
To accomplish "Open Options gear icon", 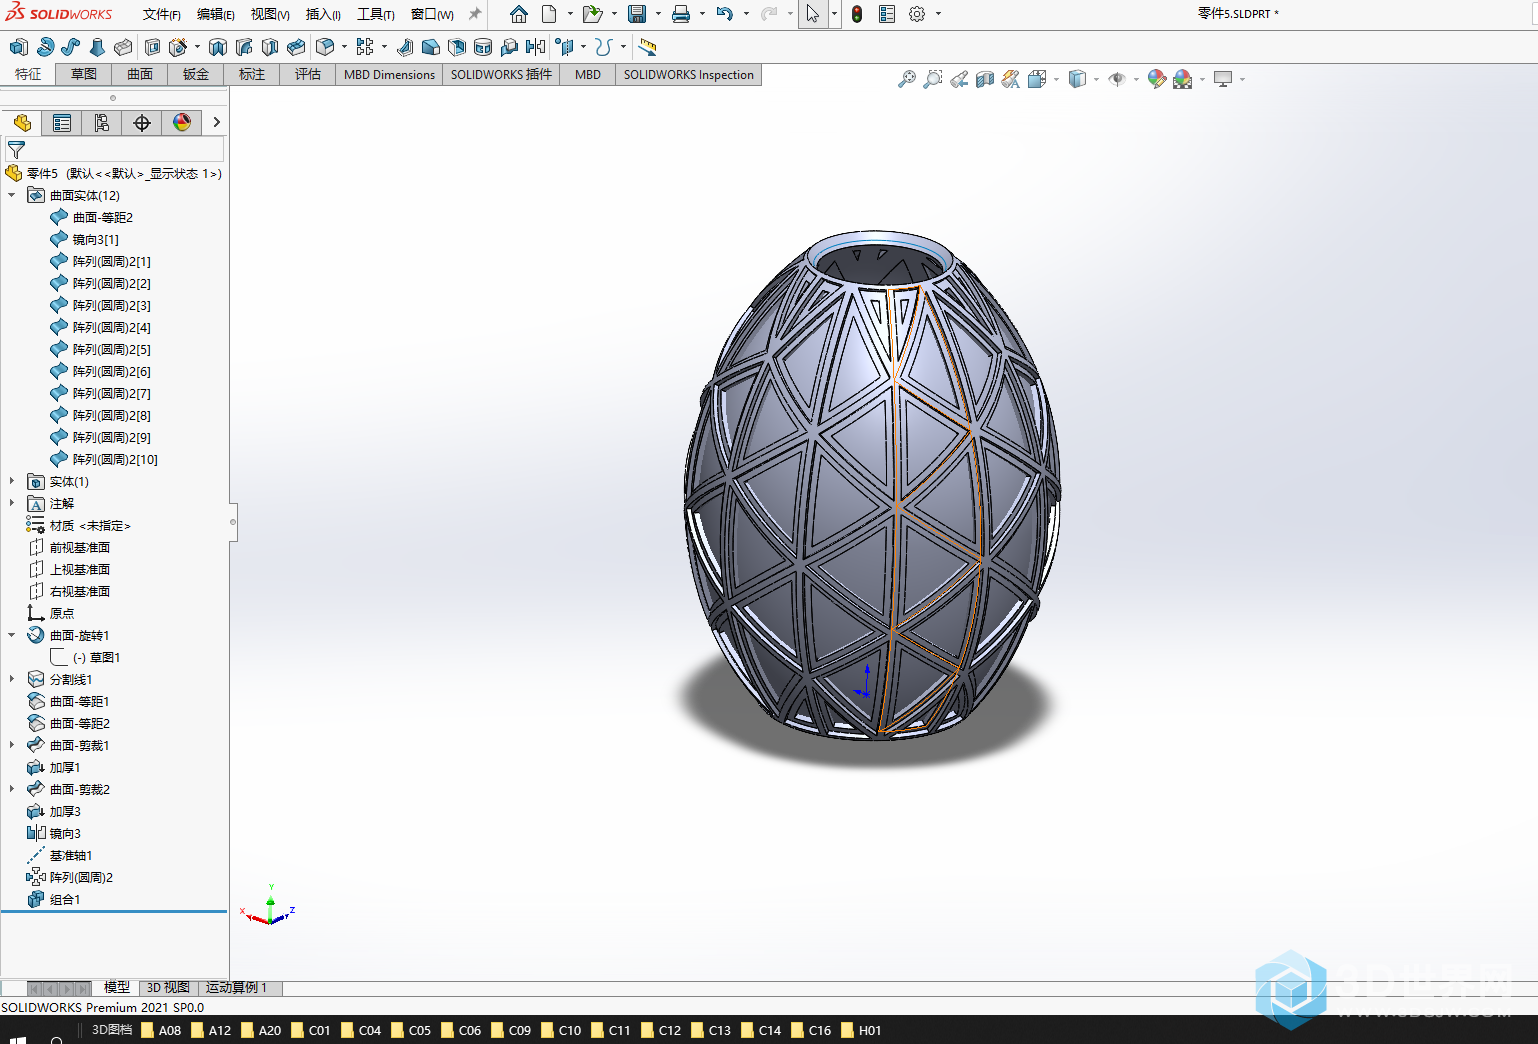I will [917, 14].
